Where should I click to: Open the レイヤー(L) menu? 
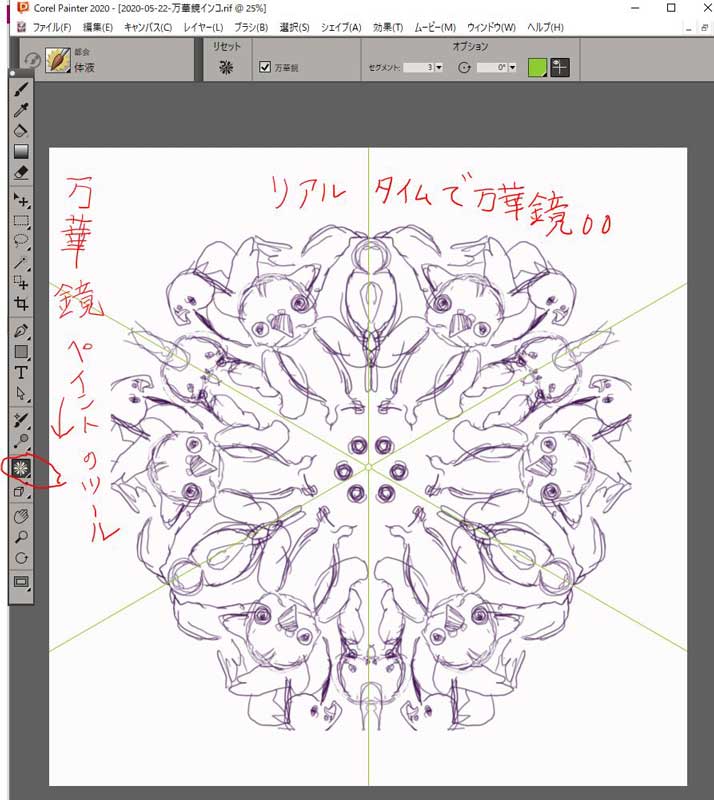[203, 28]
